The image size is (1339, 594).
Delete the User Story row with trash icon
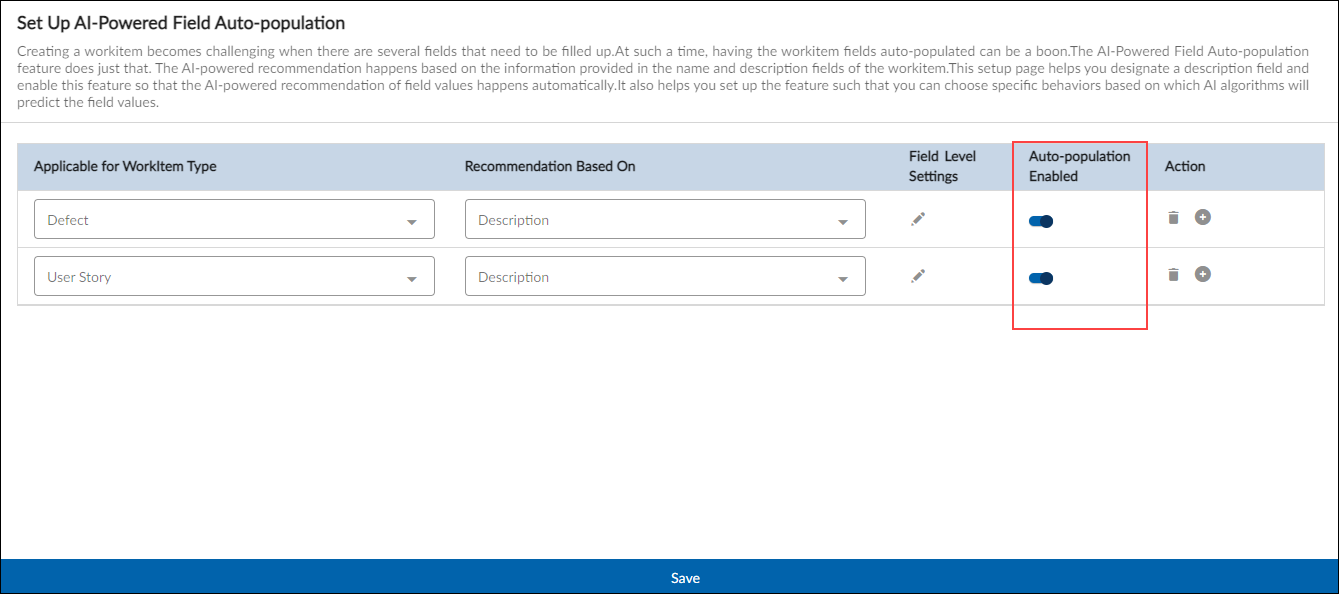click(x=1174, y=274)
